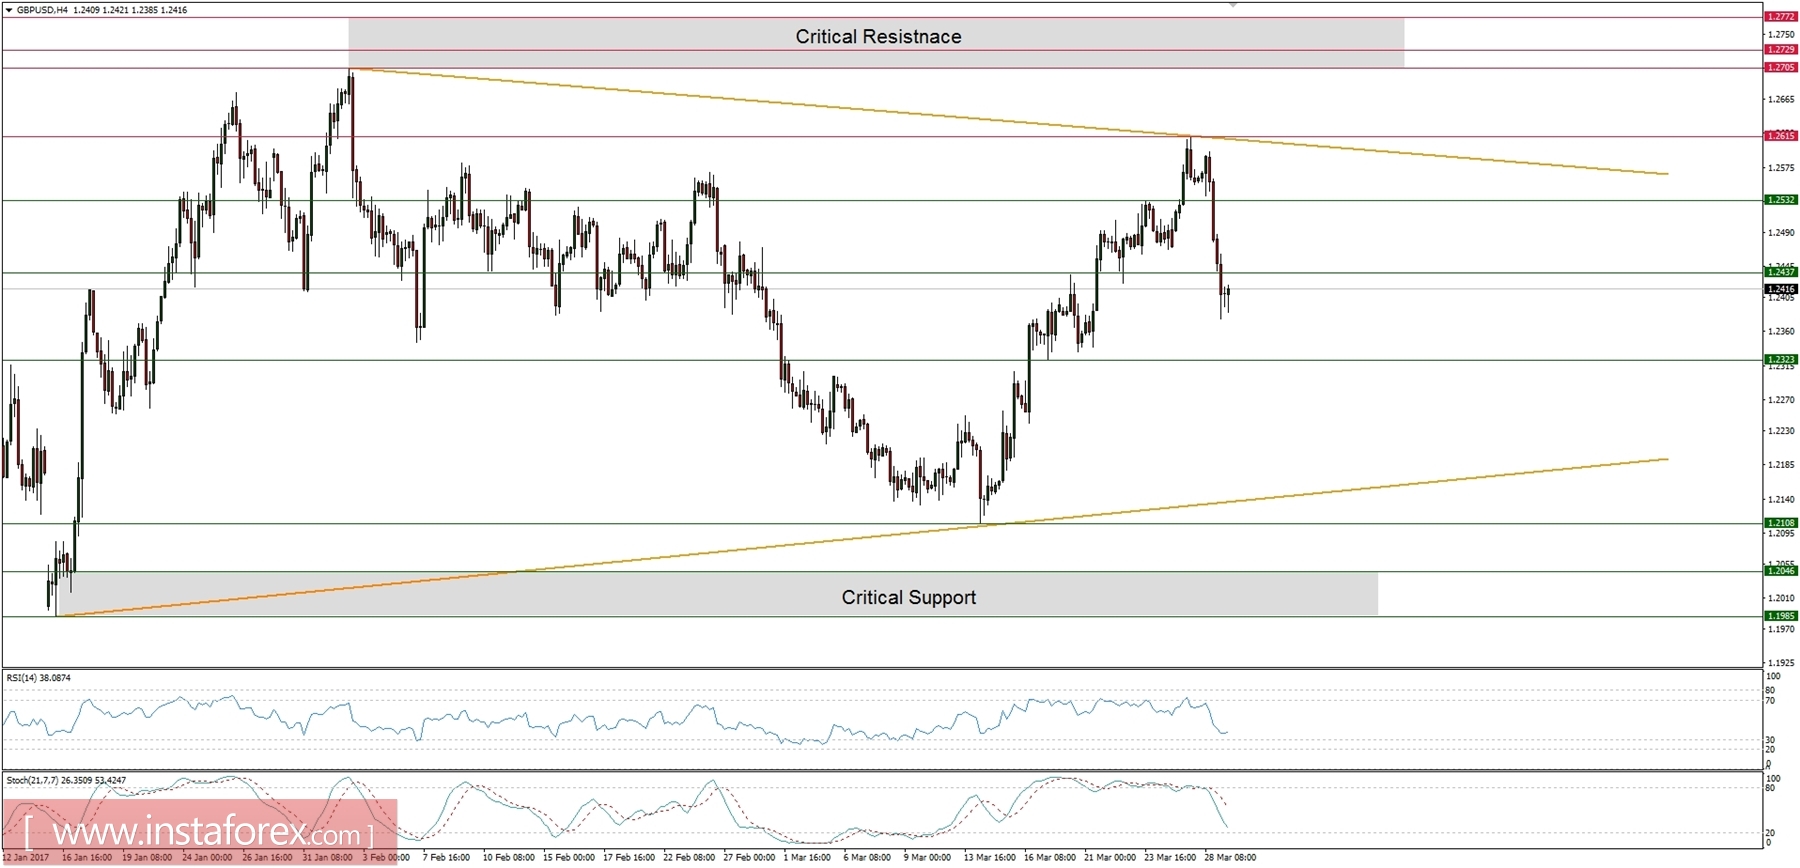Click the RSI(14) 38.0874 indicator label

coord(39,678)
